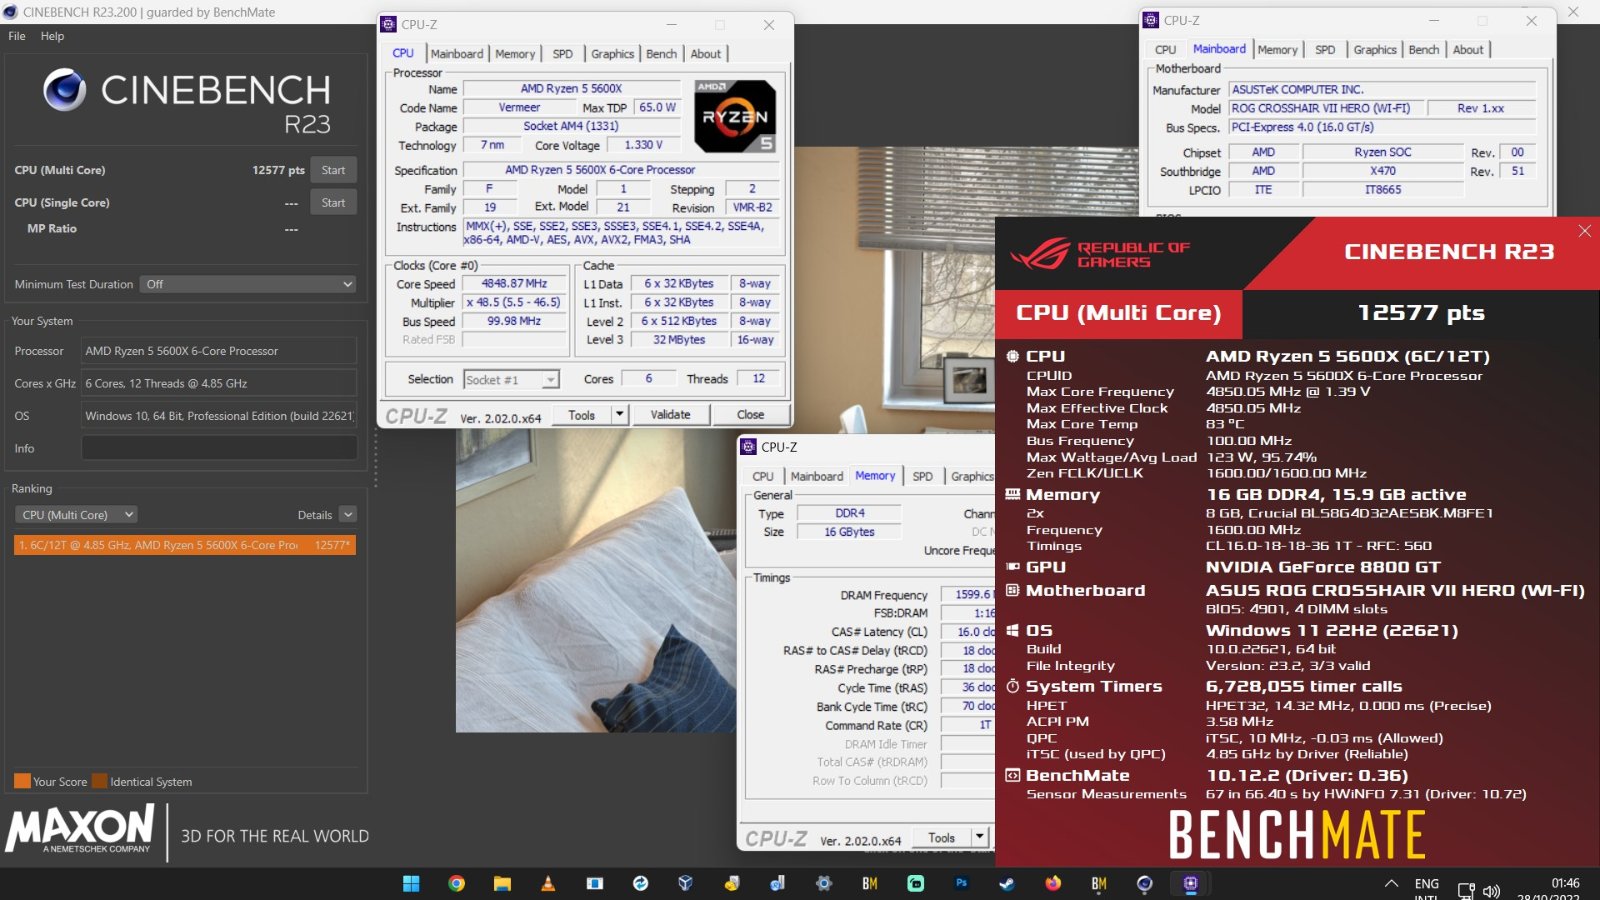
Task: Click the CPU-Z Memory window title icon
Action: (748, 447)
